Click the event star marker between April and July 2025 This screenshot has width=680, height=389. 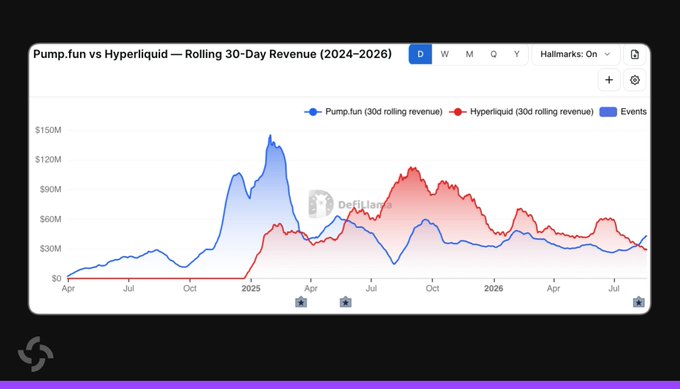pyautogui.click(x=345, y=302)
